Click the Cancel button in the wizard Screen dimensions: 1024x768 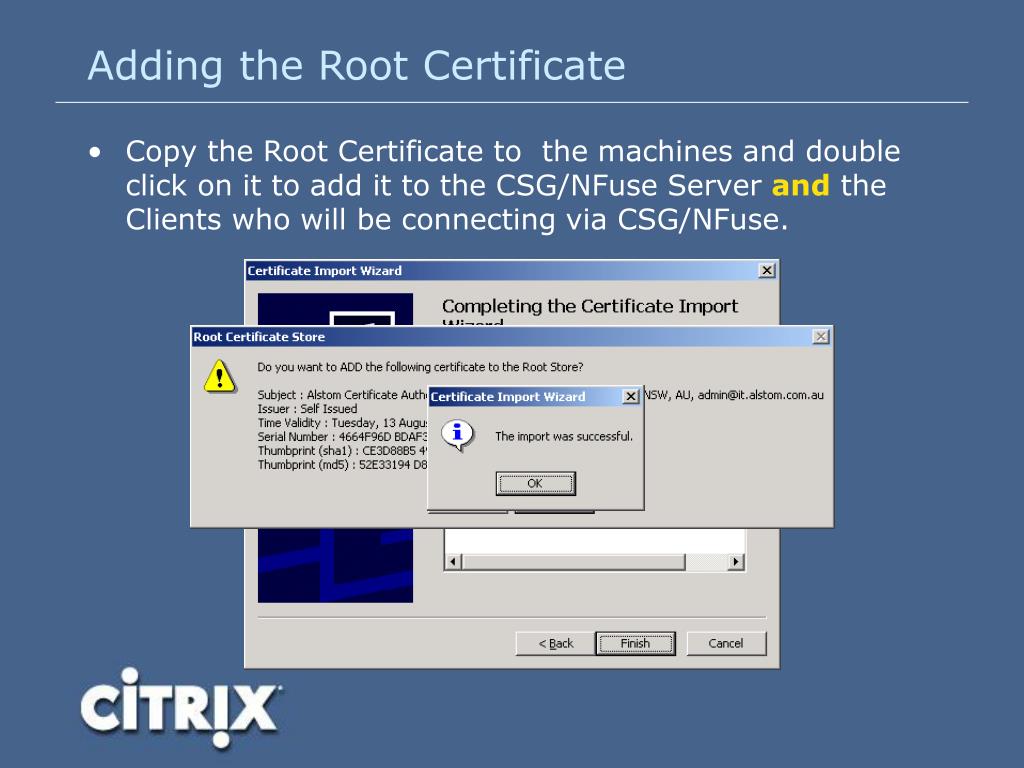click(x=725, y=643)
